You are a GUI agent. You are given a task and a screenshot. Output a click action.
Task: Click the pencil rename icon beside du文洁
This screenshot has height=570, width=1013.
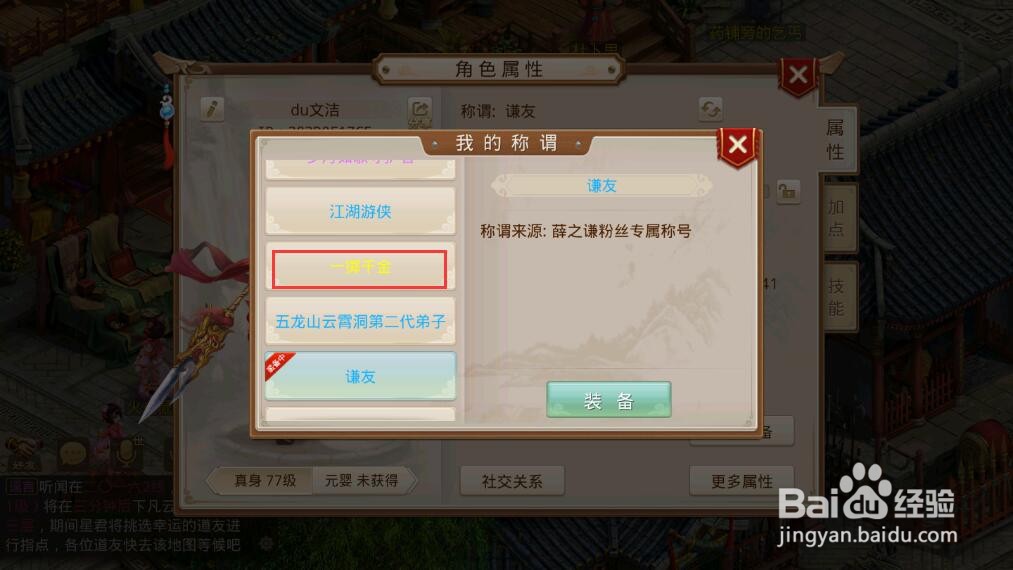pyautogui.click(x=211, y=109)
